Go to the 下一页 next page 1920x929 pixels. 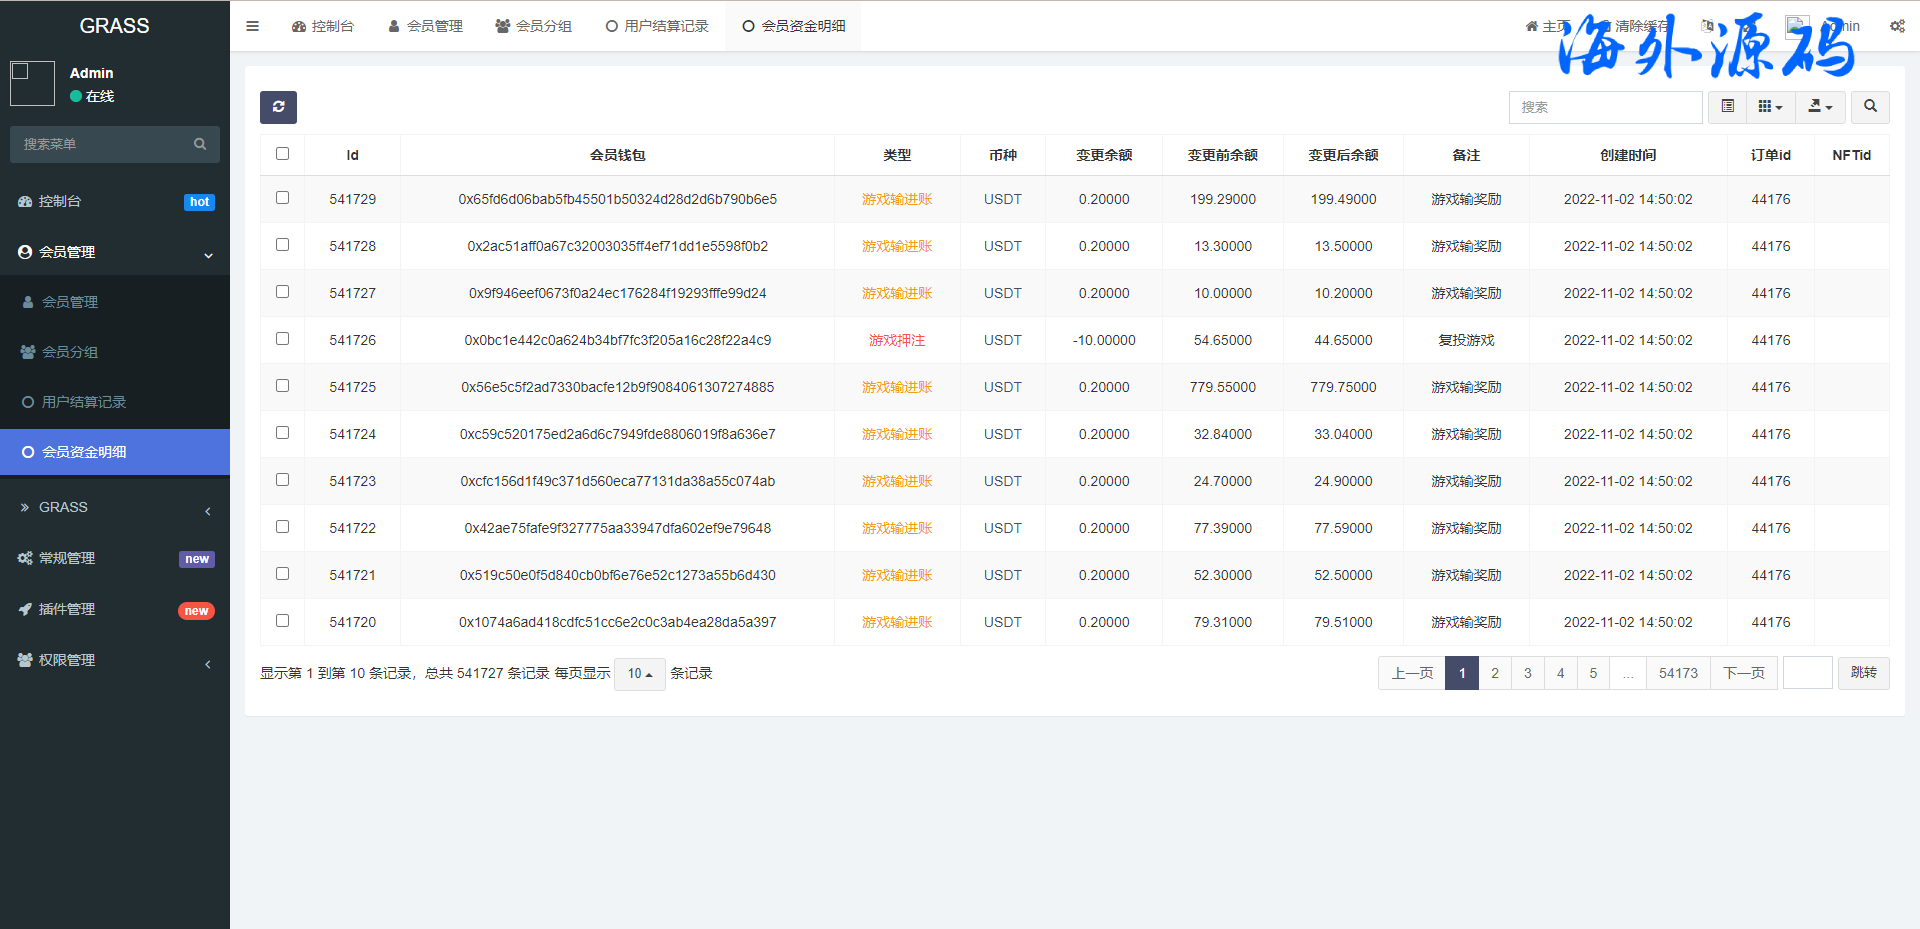pyautogui.click(x=1743, y=673)
